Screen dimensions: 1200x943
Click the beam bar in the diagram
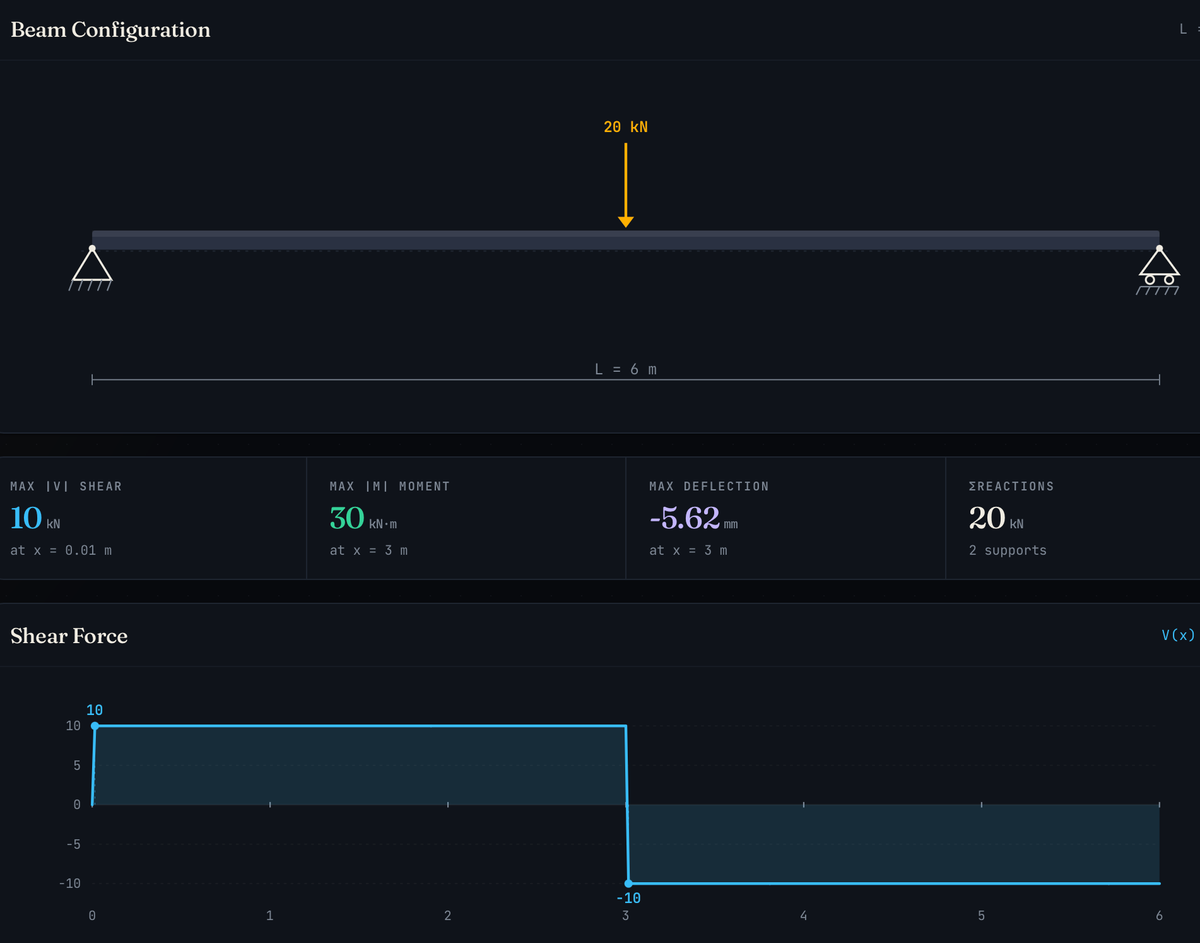tap(626, 240)
